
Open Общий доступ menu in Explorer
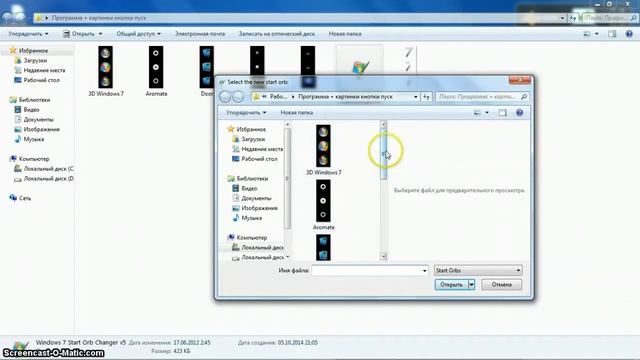pos(138,34)
